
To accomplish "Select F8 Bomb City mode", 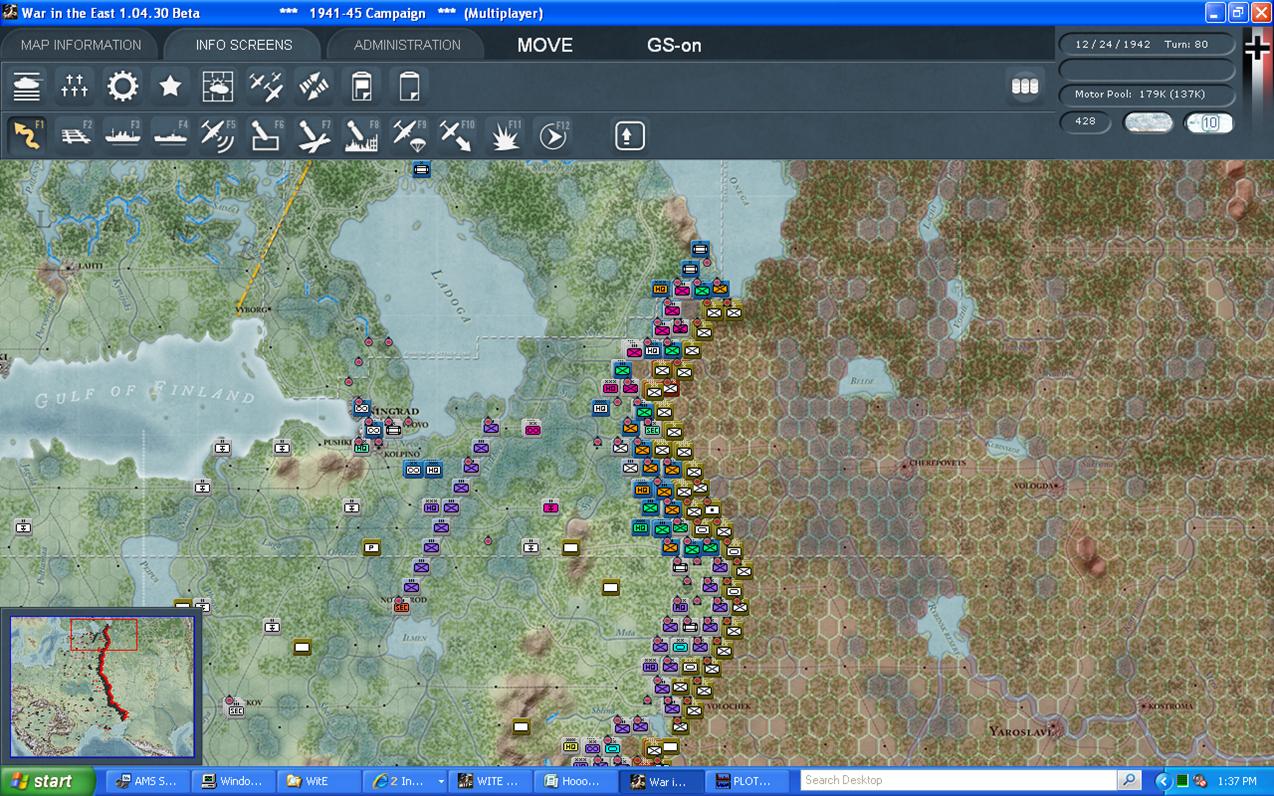I will pyautogui.click(x=362, y=135).
